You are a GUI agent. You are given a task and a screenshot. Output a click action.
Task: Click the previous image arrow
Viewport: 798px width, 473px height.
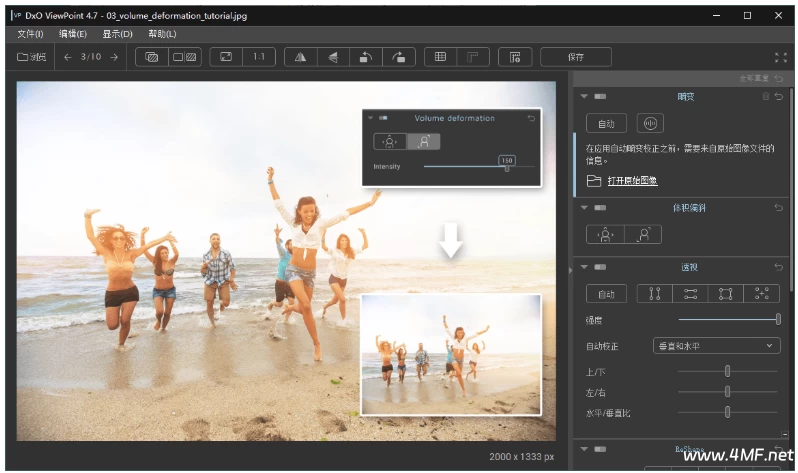tap(68, 57)
